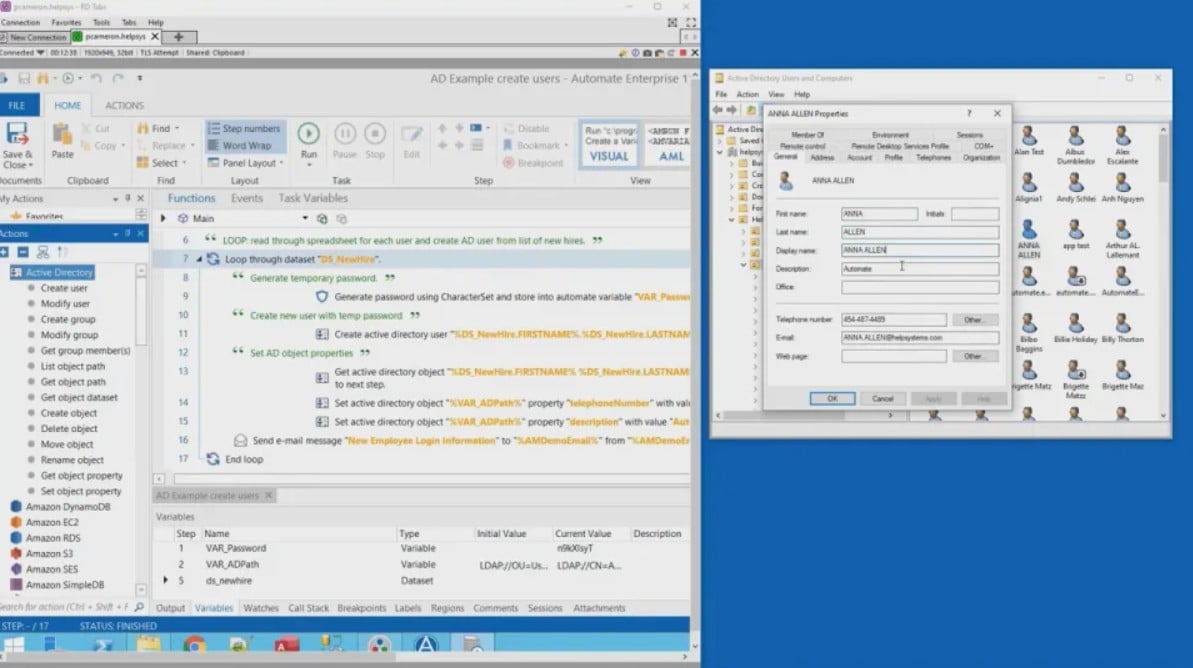Screen dimensions: 1193x668
Task: Toggle Word Wrap in the Layout group
Action: [x=243, y=145]
